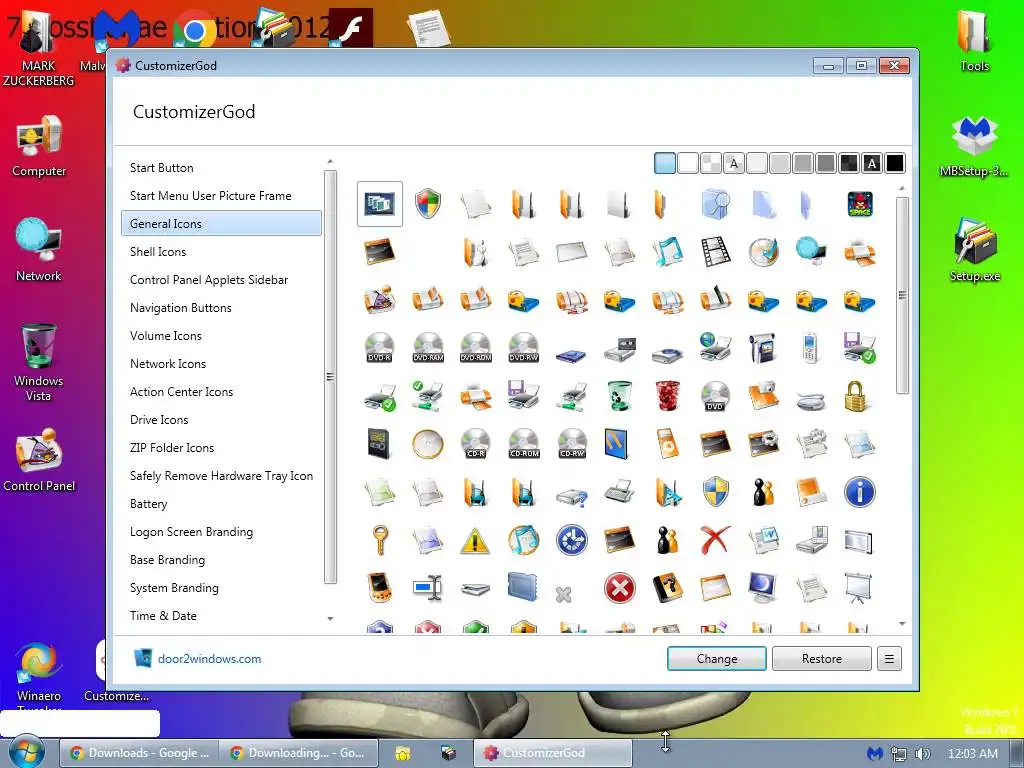The height and width of the screenshot is (768, 1024).
Task: Pick the red circle error X icon
Action: point(619,588)
